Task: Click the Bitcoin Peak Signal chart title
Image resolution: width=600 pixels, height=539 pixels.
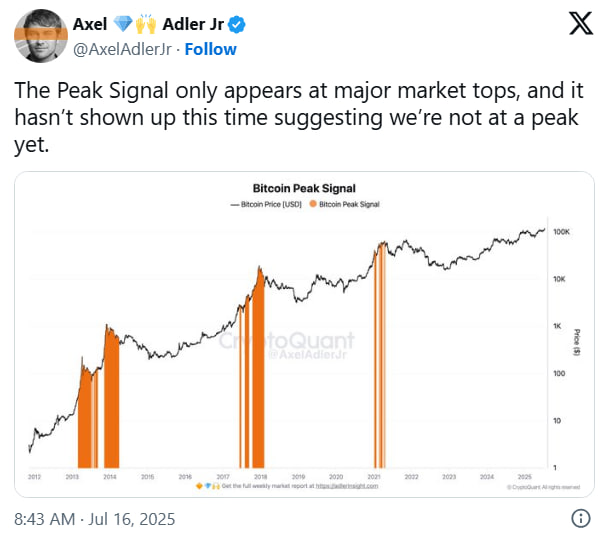Action: point(303,187)
